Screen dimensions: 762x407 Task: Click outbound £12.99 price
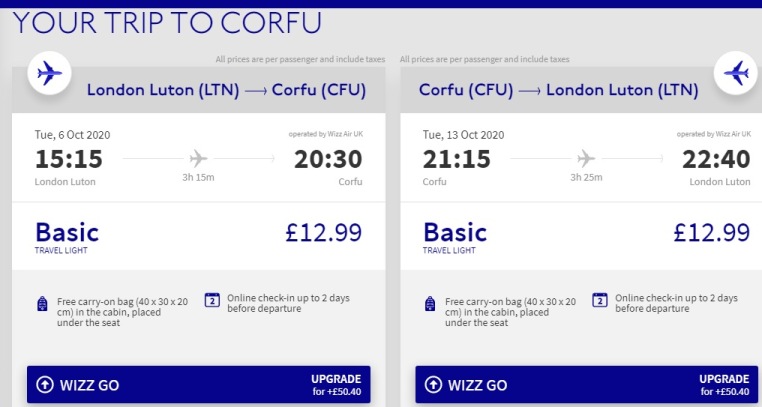coord(324,233)
